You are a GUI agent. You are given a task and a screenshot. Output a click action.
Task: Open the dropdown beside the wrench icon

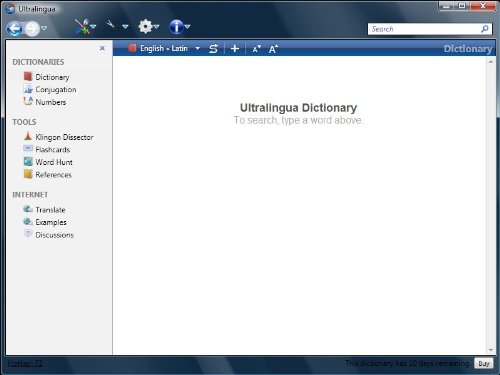(125, 26)
